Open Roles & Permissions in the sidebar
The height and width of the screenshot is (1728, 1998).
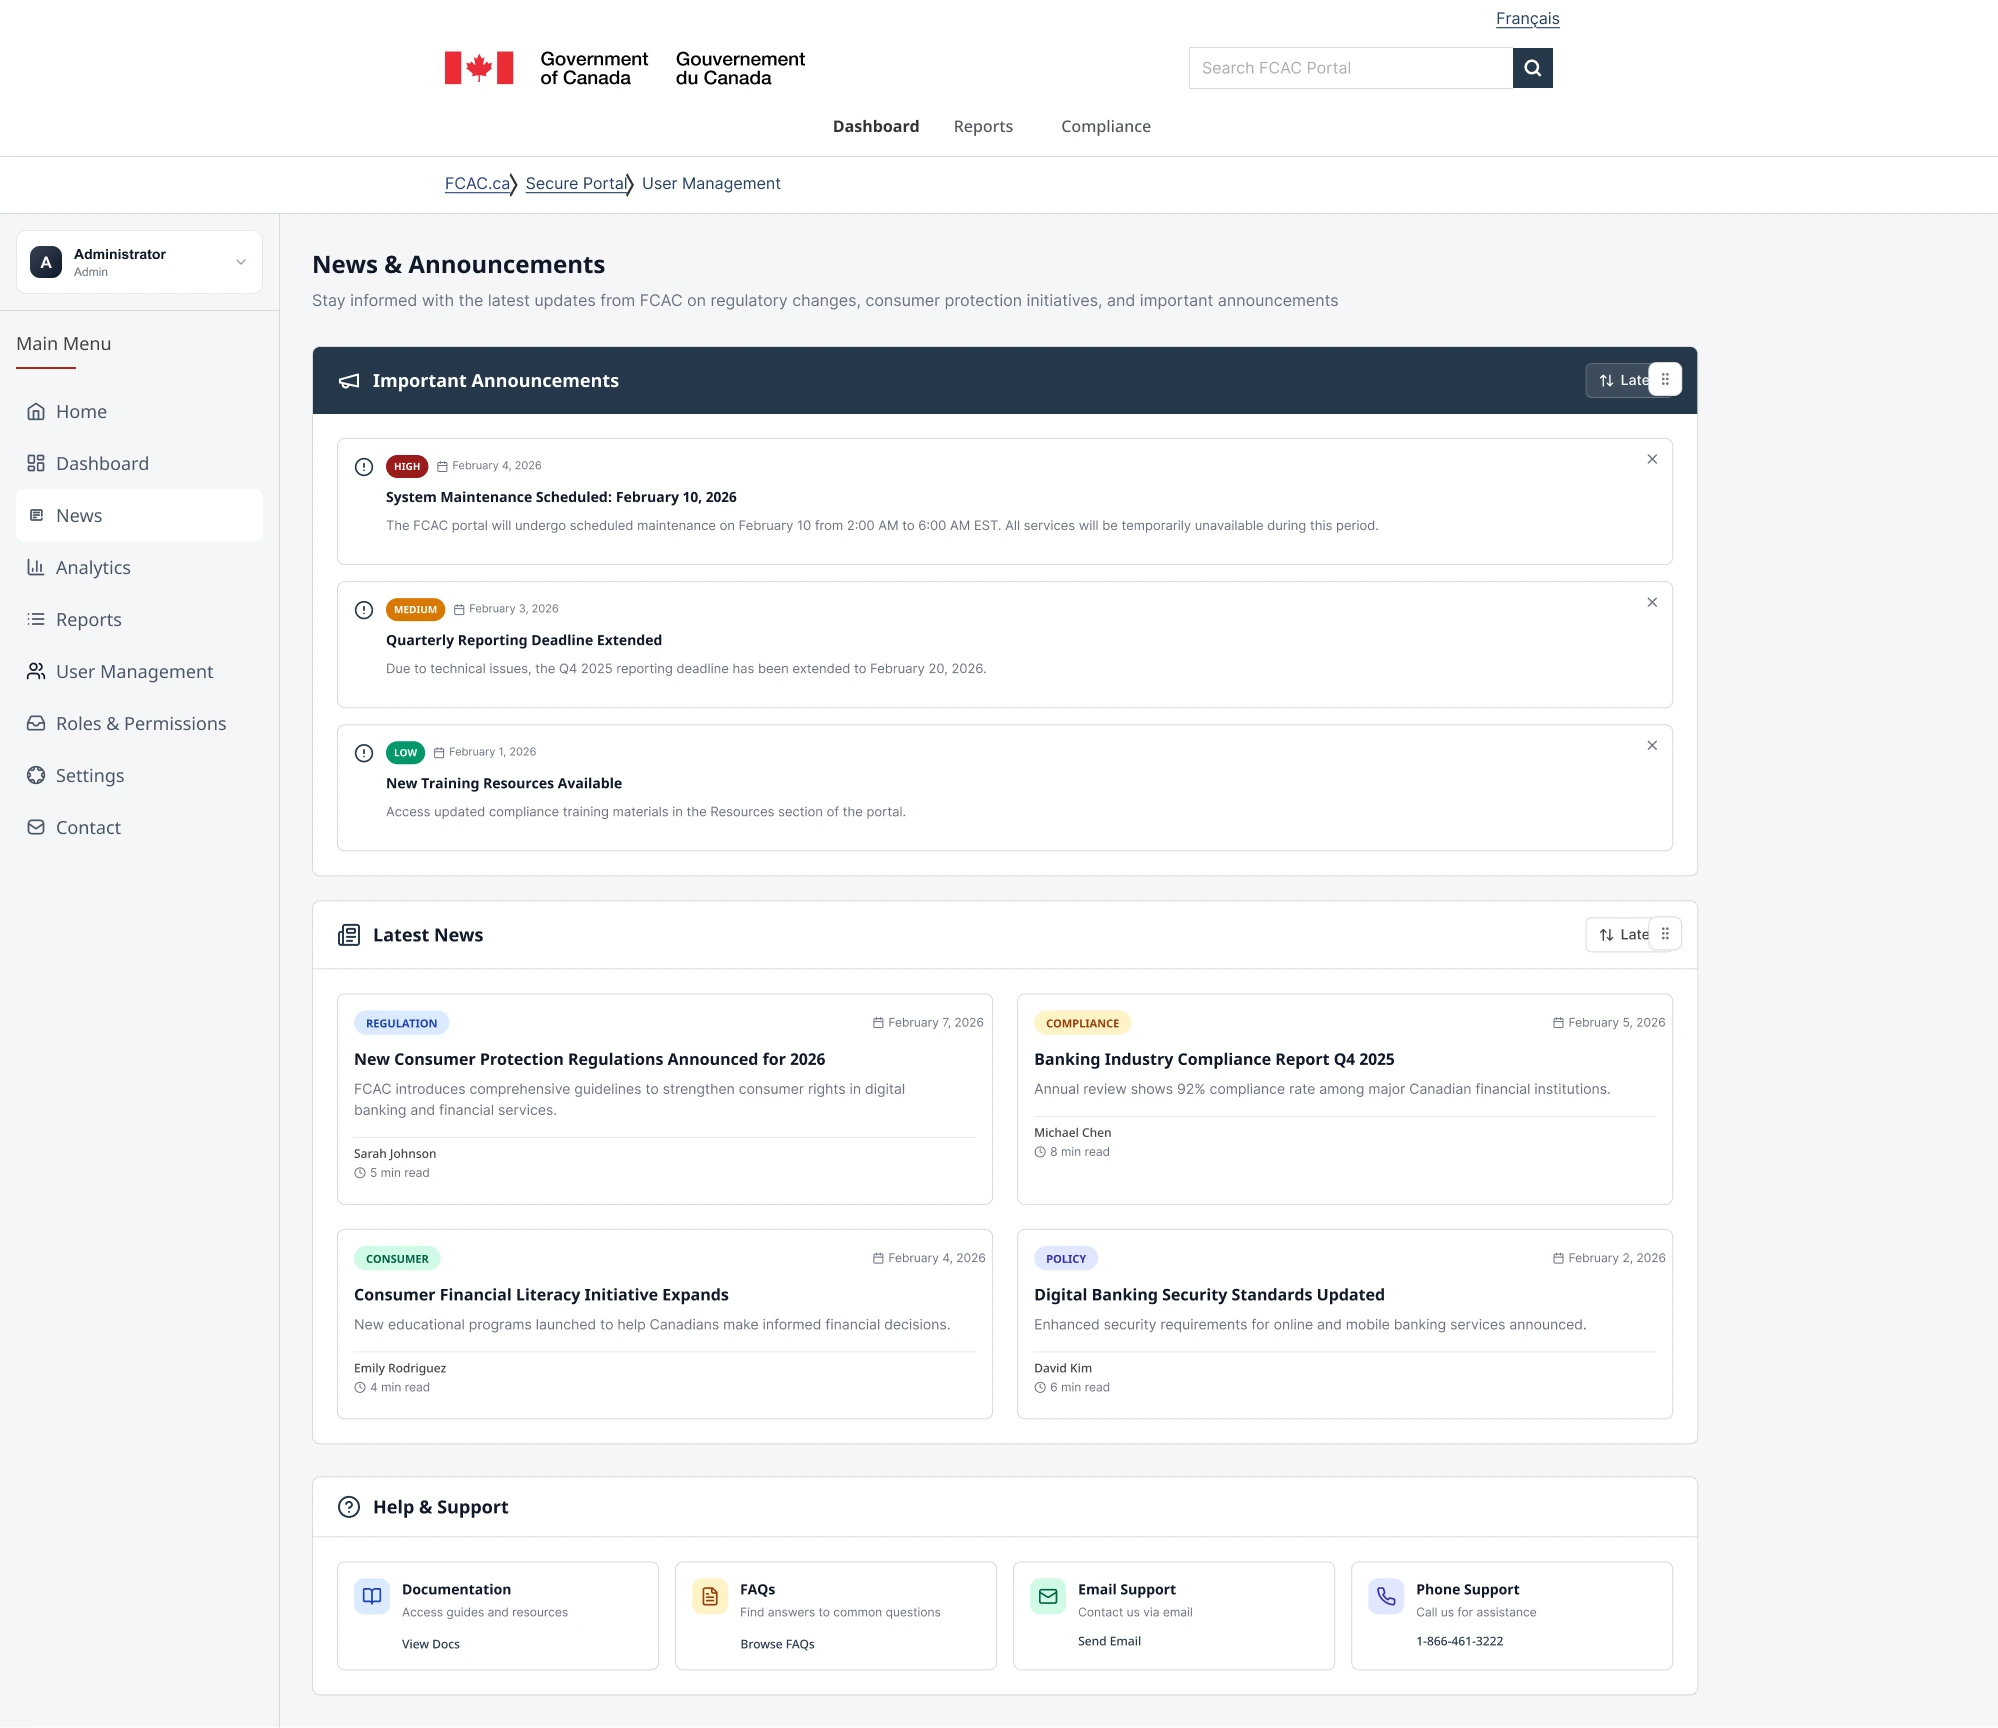[139, 723]
